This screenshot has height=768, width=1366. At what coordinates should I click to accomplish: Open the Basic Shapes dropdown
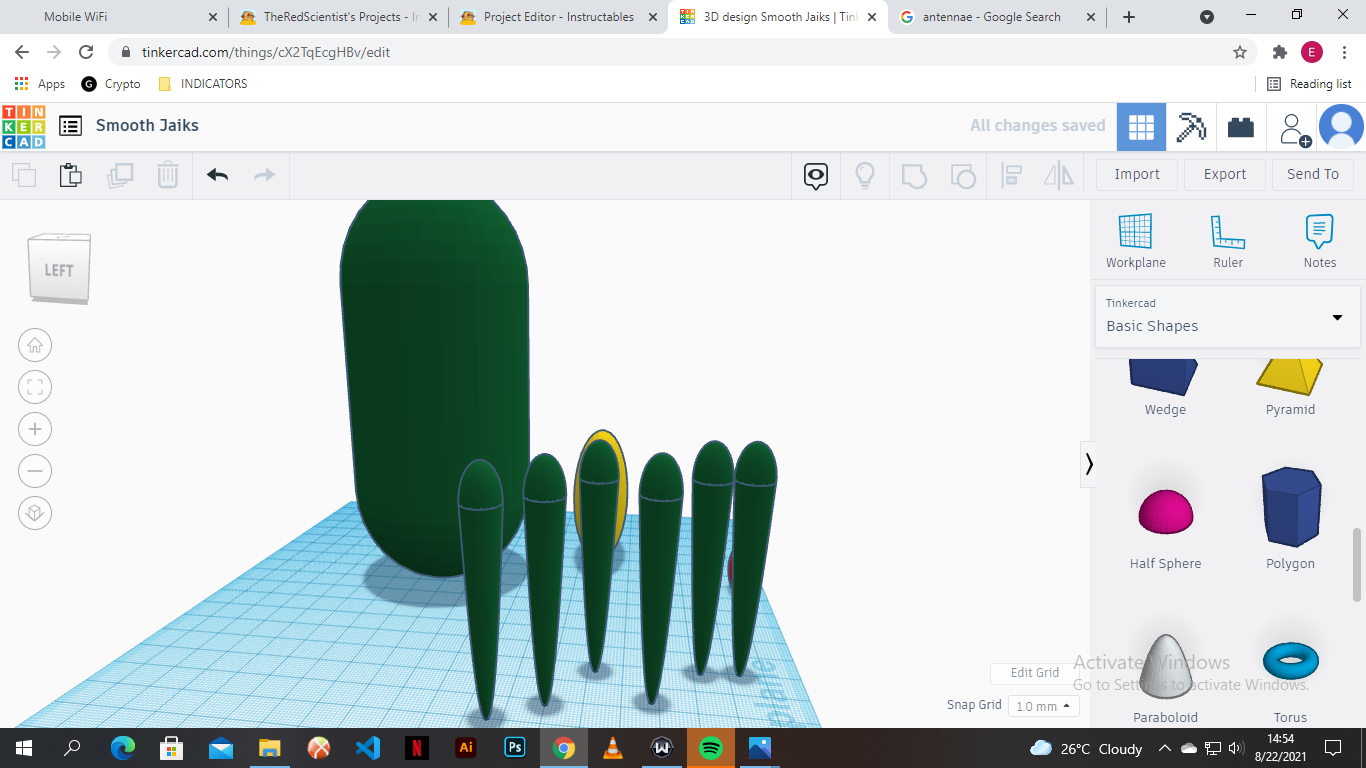click(1227, 317)
